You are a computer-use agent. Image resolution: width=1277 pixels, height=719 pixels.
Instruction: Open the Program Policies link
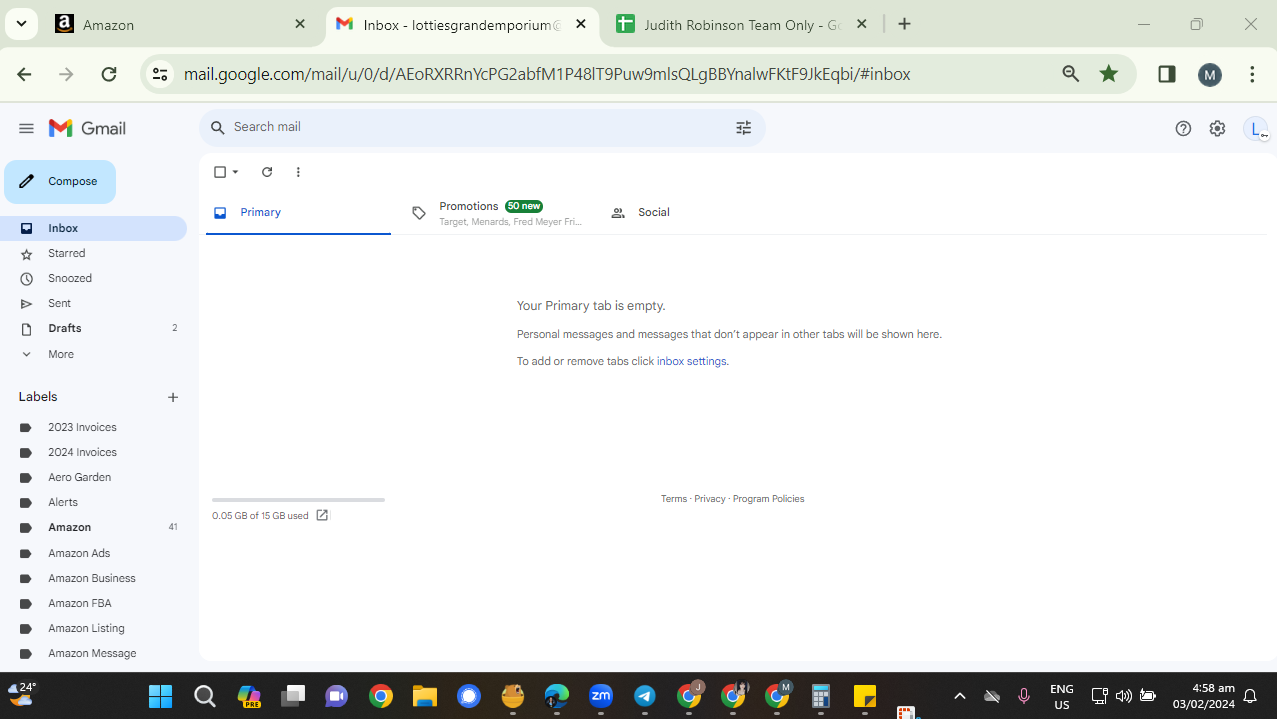click(x=768, y=499)
